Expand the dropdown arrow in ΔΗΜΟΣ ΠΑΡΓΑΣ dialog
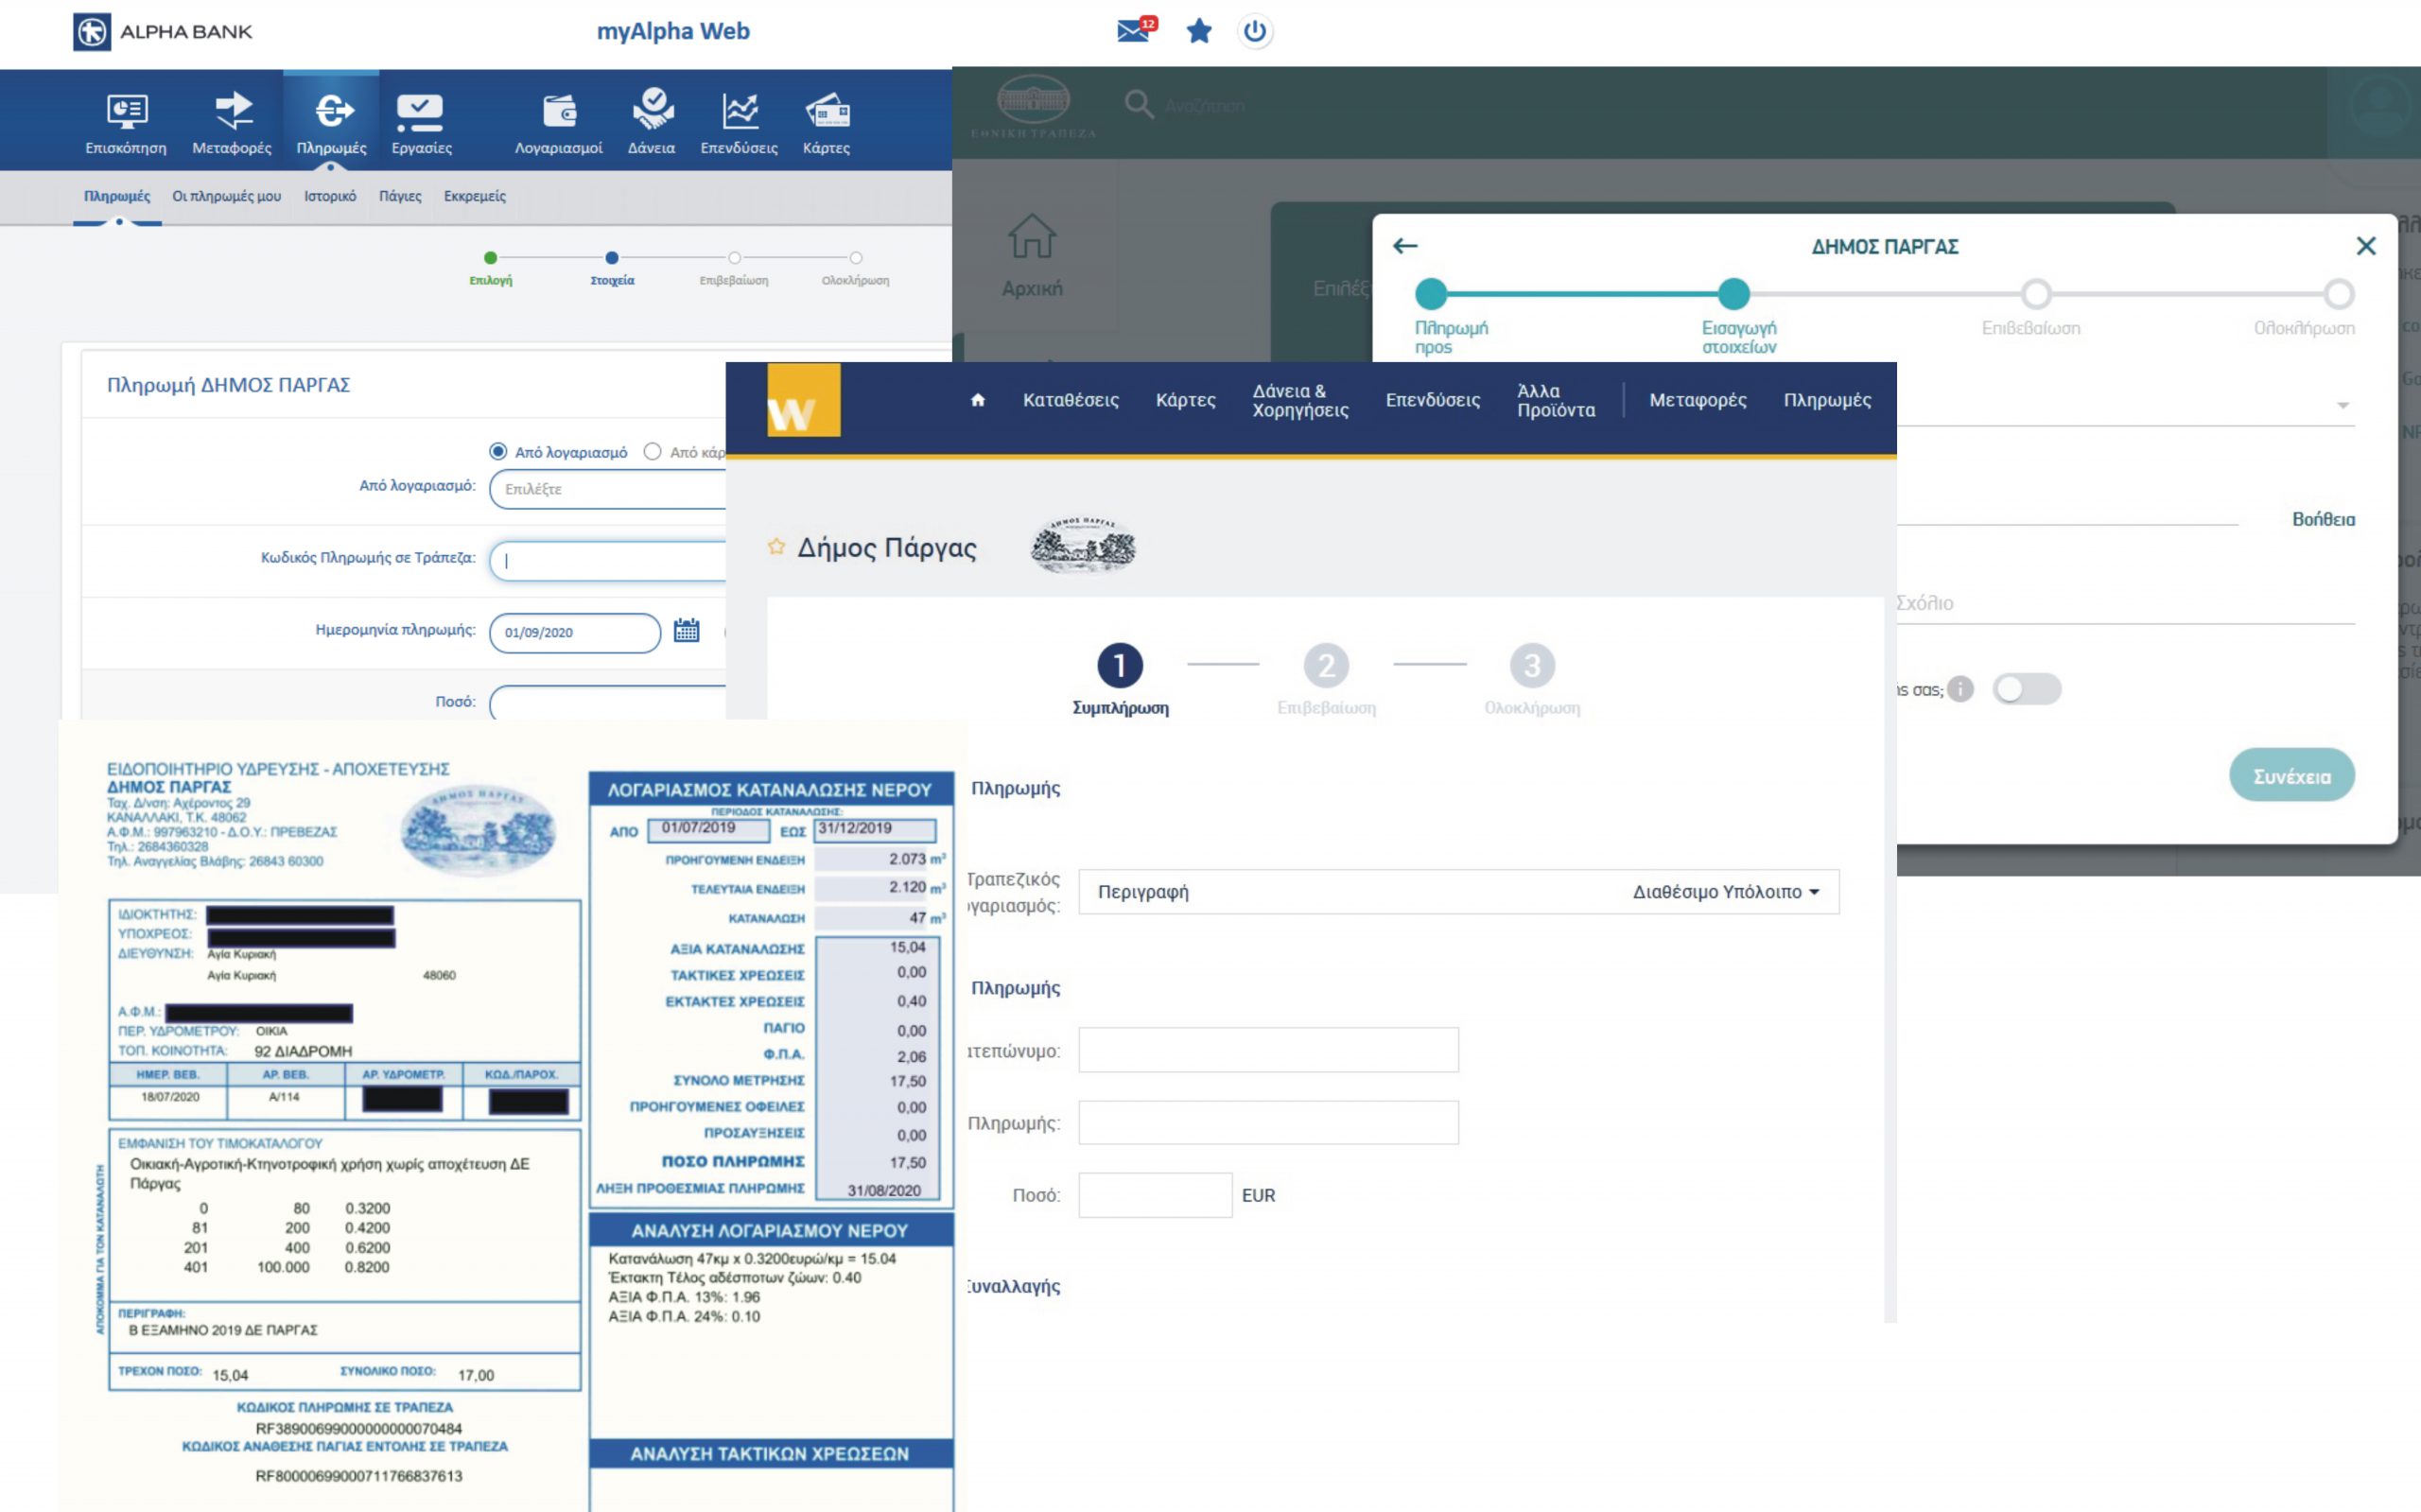Screen dimensions: 2421x1512 click(2343, 405)
